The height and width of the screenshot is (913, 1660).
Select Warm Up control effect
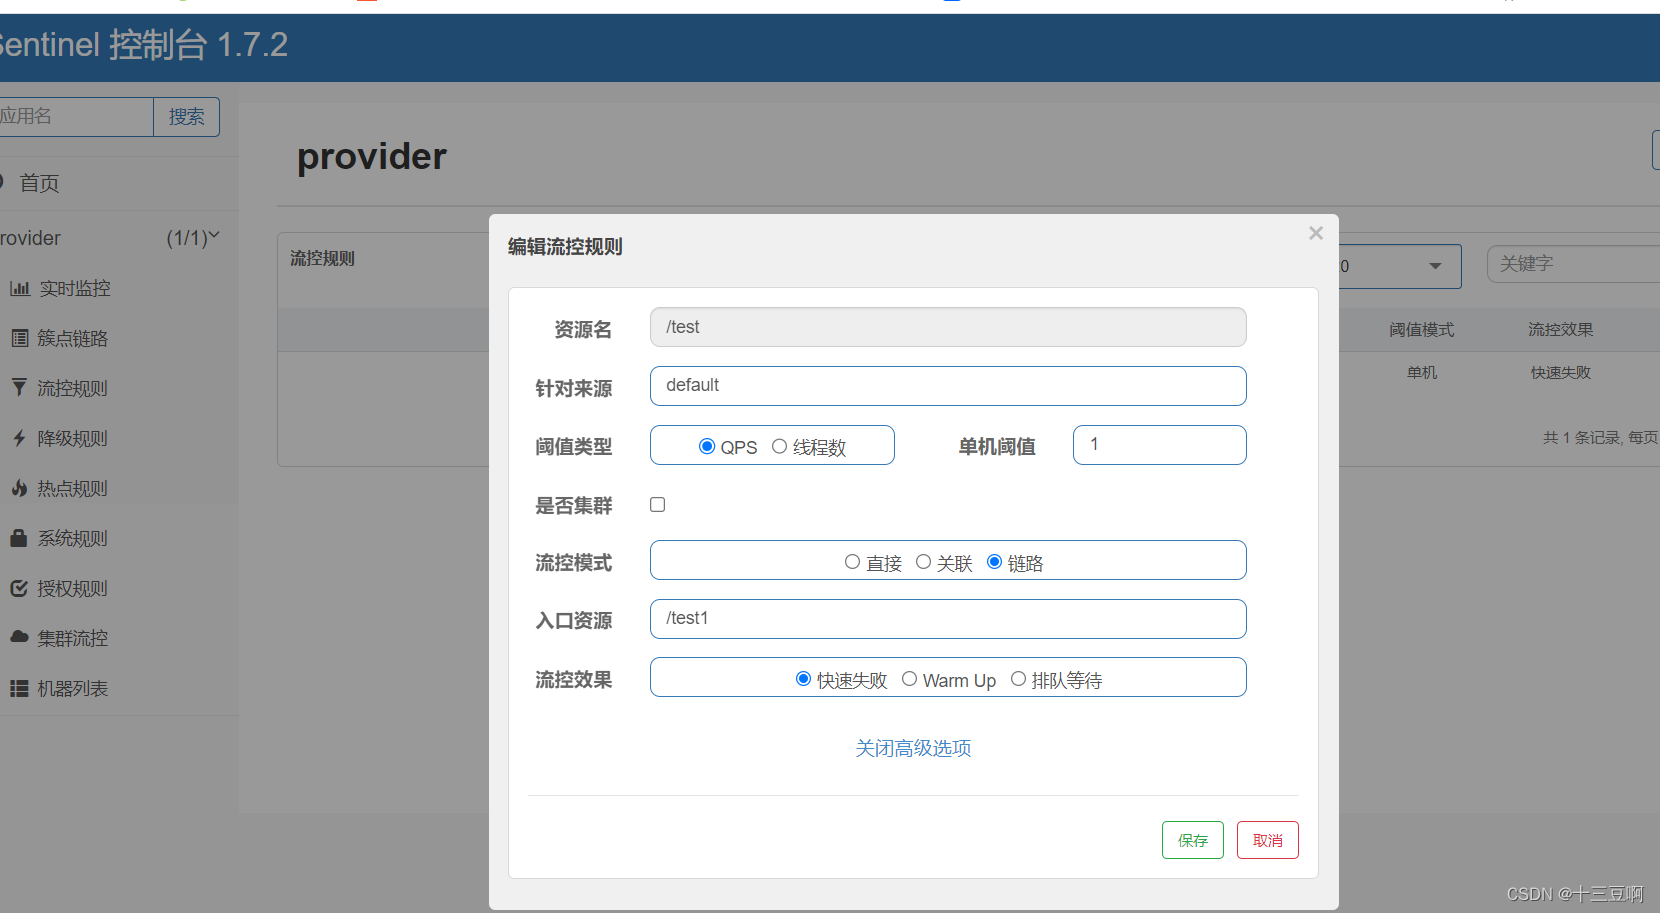coord(909,679)
